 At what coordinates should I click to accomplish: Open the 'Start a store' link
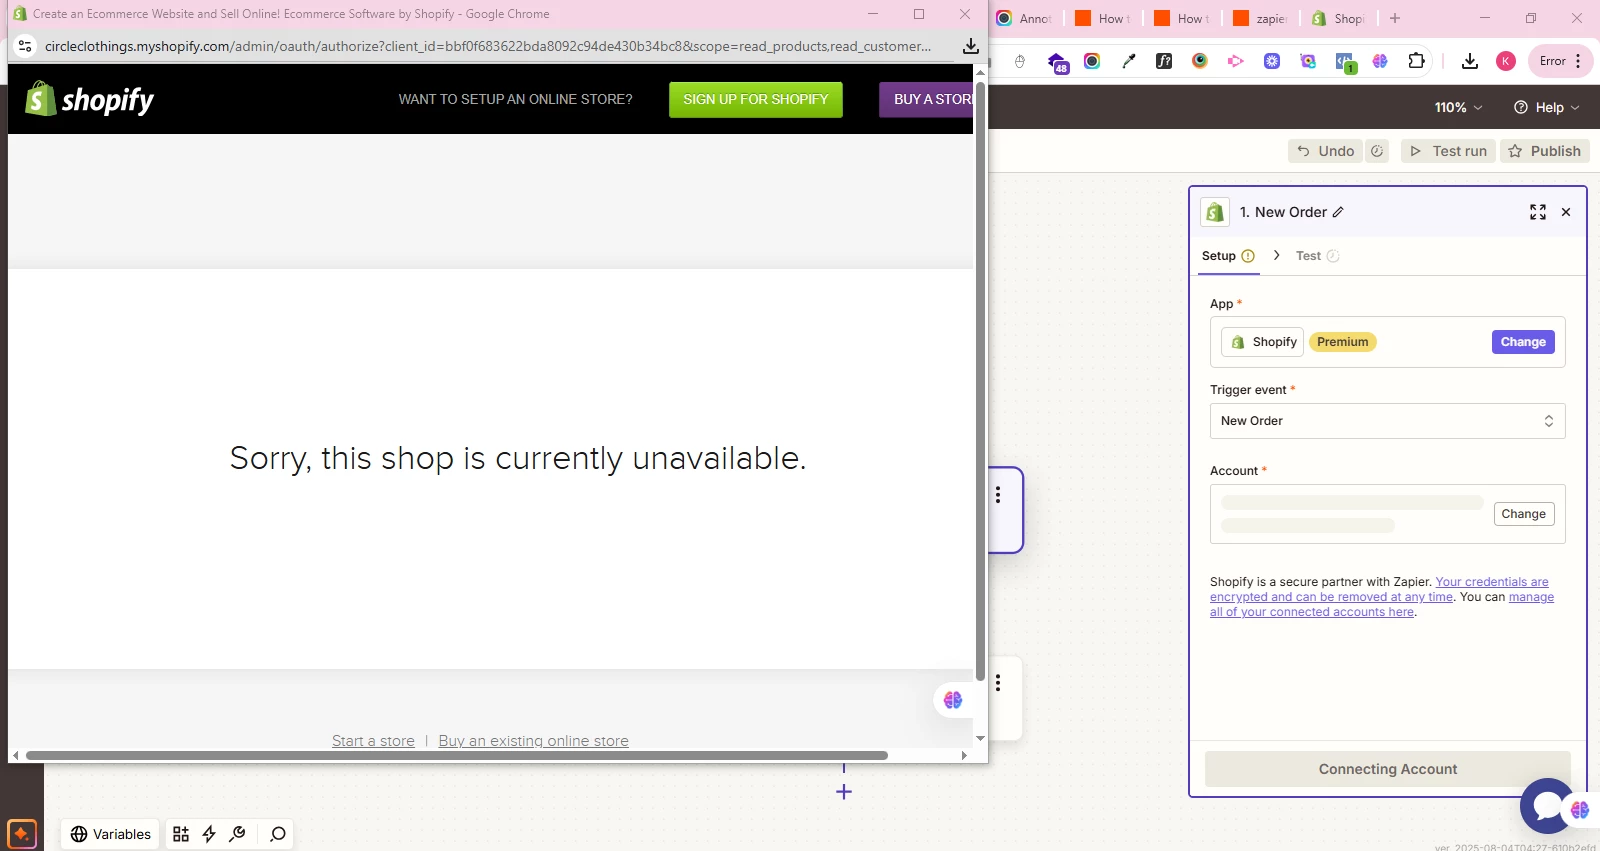(x=373, y=741)
